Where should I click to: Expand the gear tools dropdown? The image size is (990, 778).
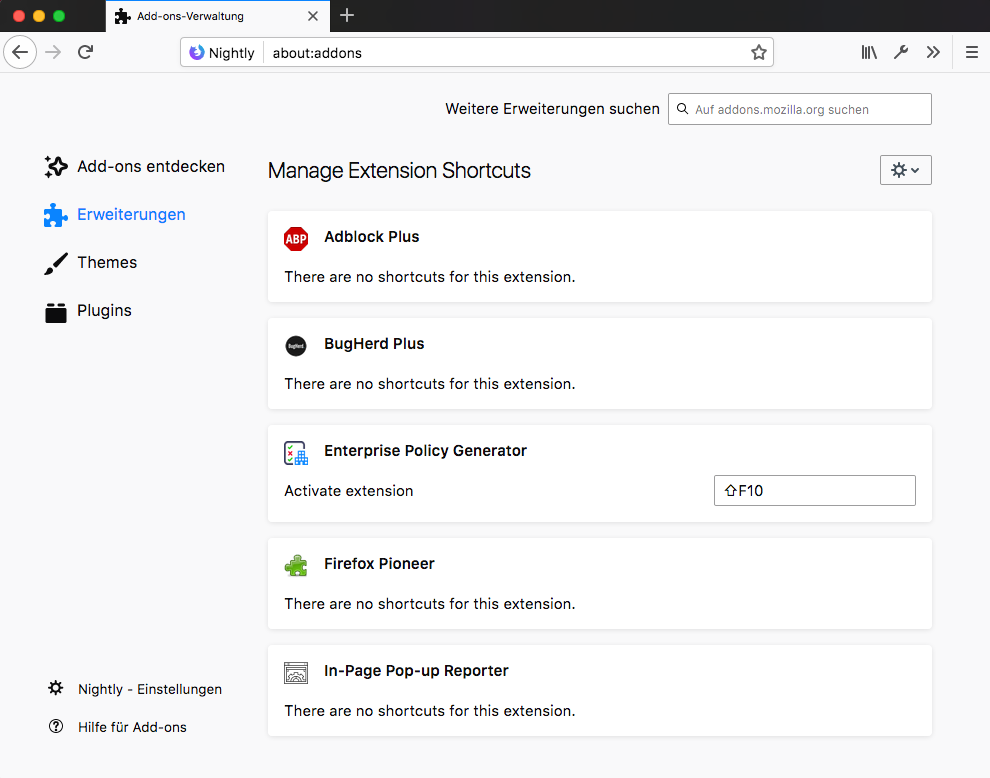point(905,170)
